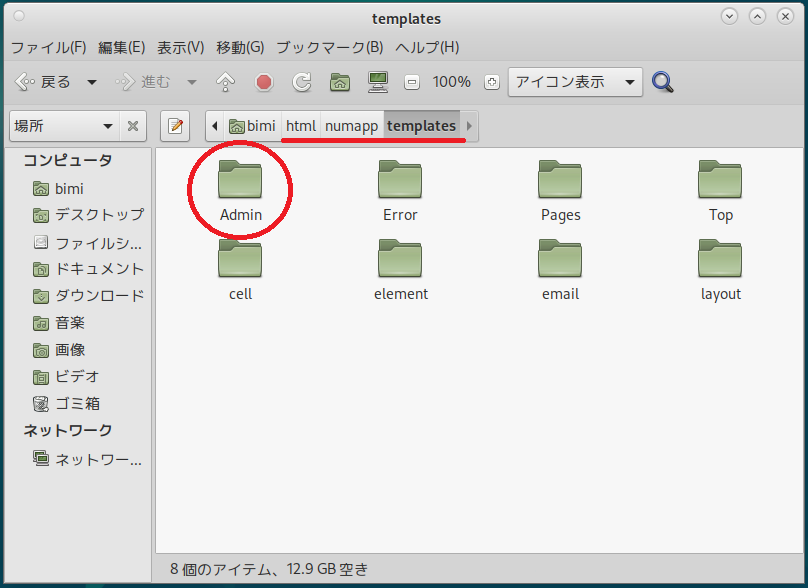The image size is (808, 588).
Task: Click the up to parent folder arrow
Action: click(x=226, y=82)
